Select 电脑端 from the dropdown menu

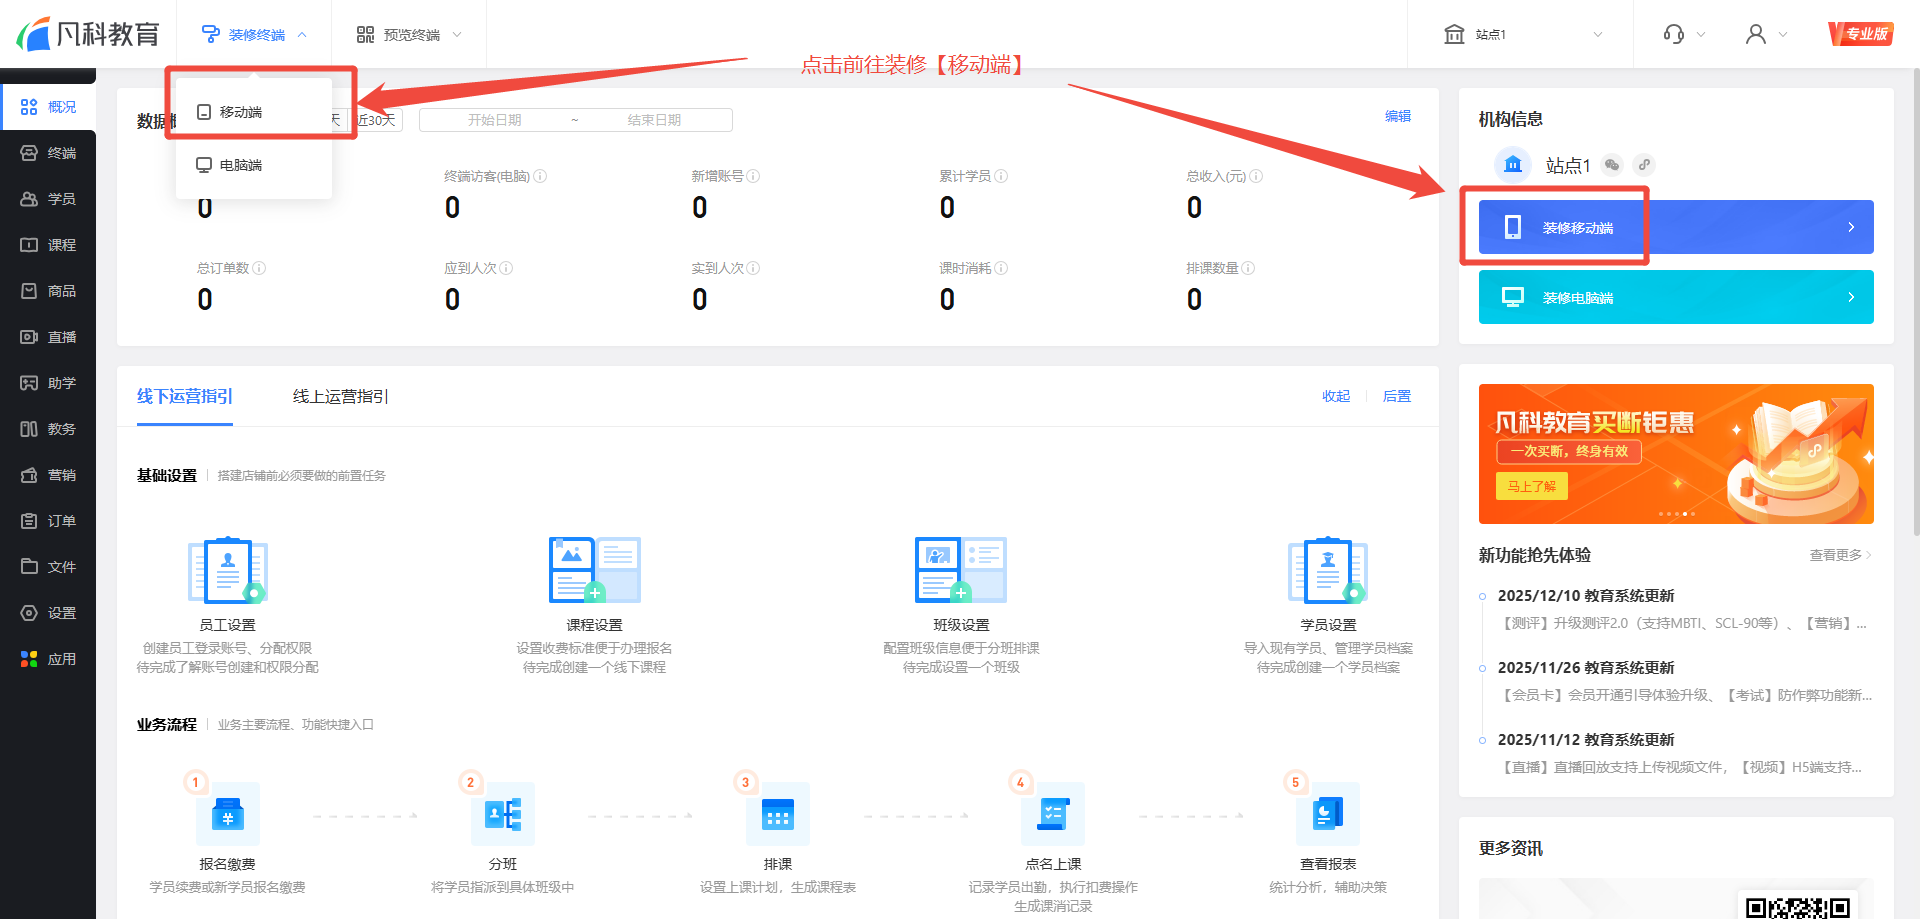[x=240, y=165]
